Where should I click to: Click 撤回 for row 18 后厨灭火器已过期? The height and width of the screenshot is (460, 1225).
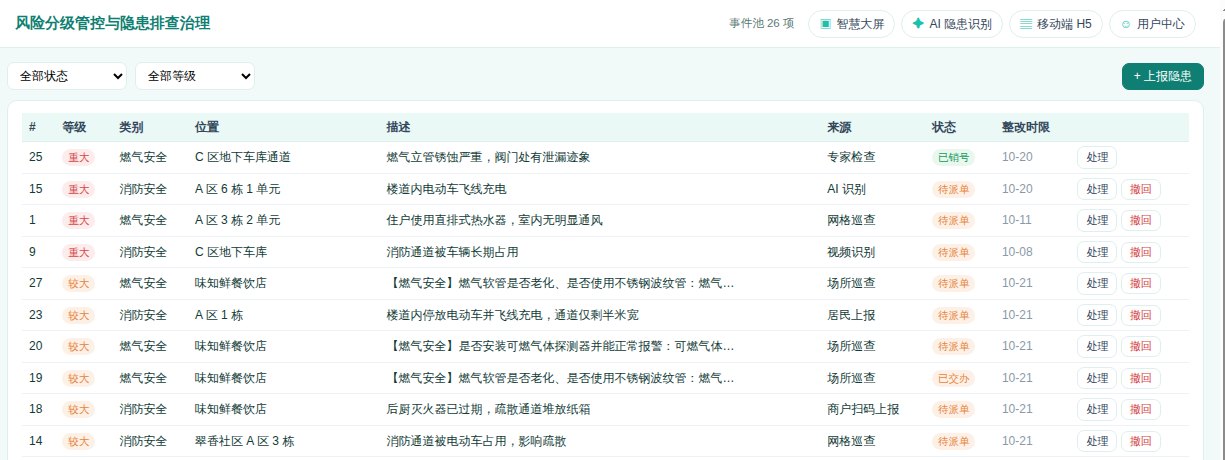click(x=1141, y=410)
